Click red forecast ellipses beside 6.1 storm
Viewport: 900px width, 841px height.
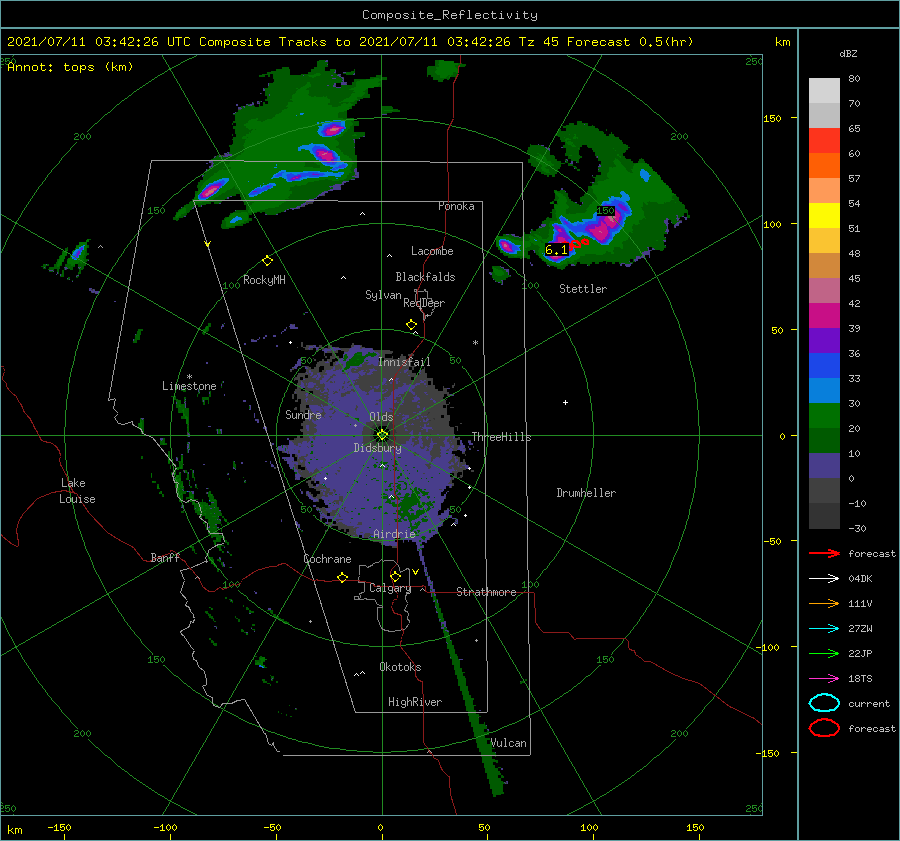[x=579, y=243]
